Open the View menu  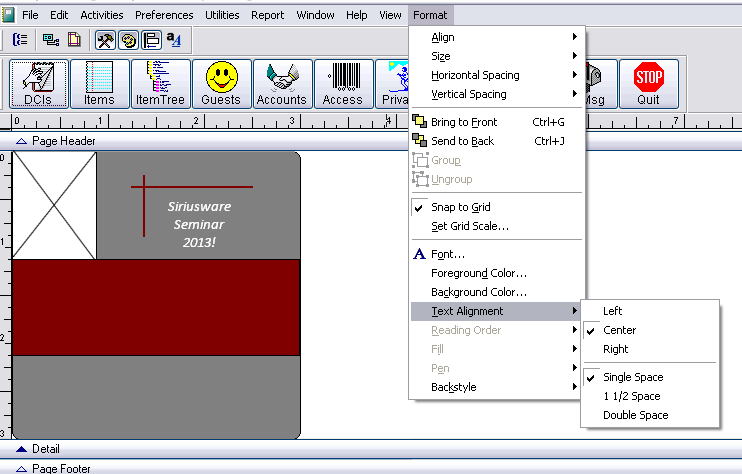(390, 15)
